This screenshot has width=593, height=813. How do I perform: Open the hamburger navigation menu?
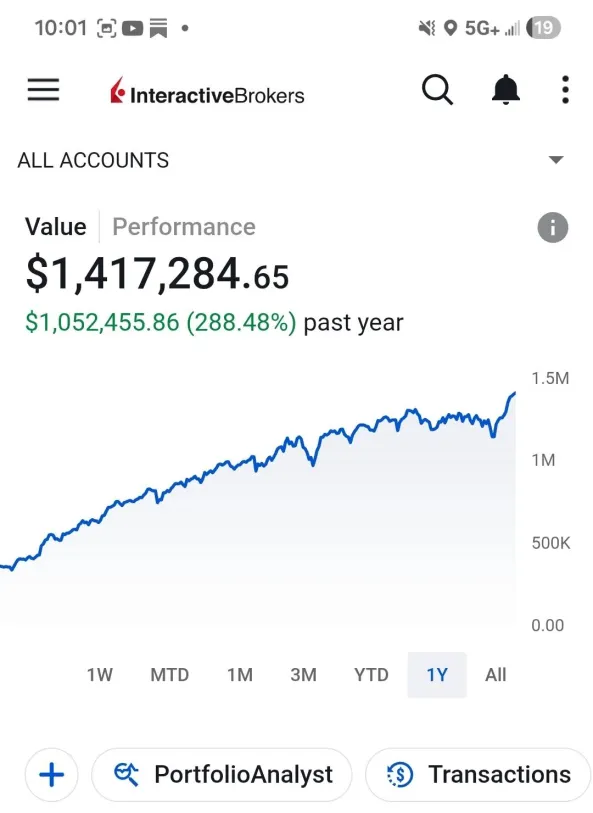pyautogui.click(x=44, y=90)
